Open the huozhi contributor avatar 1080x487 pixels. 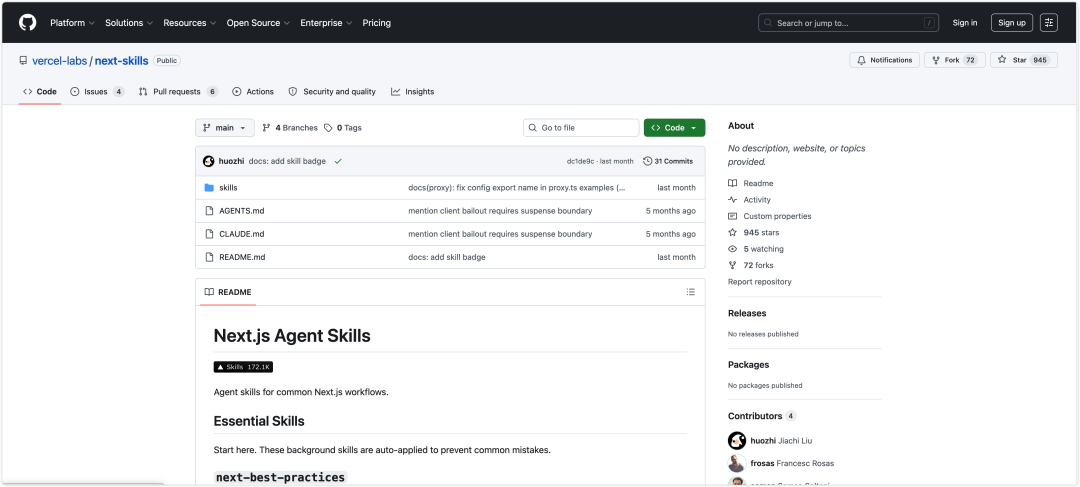[737, 441]
